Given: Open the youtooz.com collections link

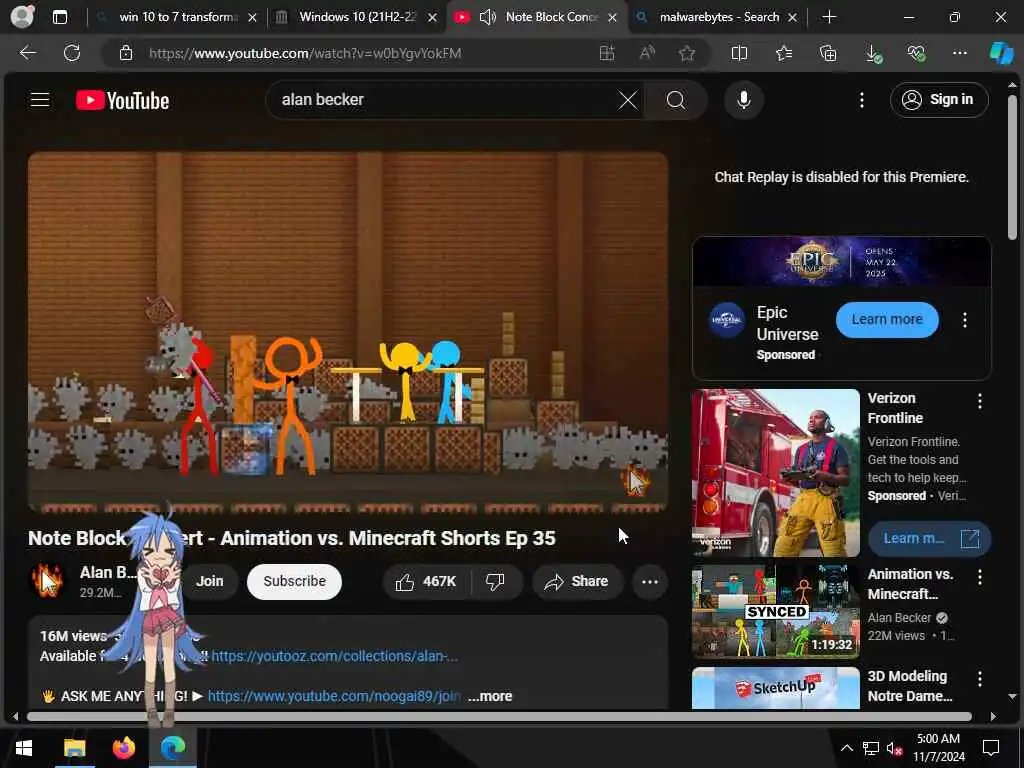Looking at the screenshot, I should click(x=334, y=656).
